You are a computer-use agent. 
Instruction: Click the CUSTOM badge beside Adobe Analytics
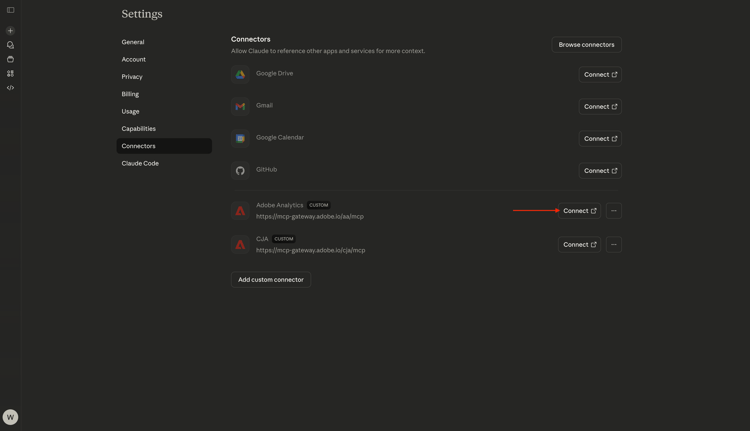click(x=319, y=205)
